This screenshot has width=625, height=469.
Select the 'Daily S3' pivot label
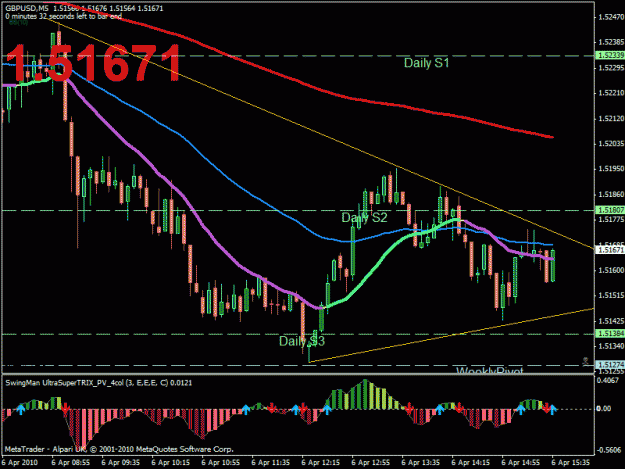point(302,341)
